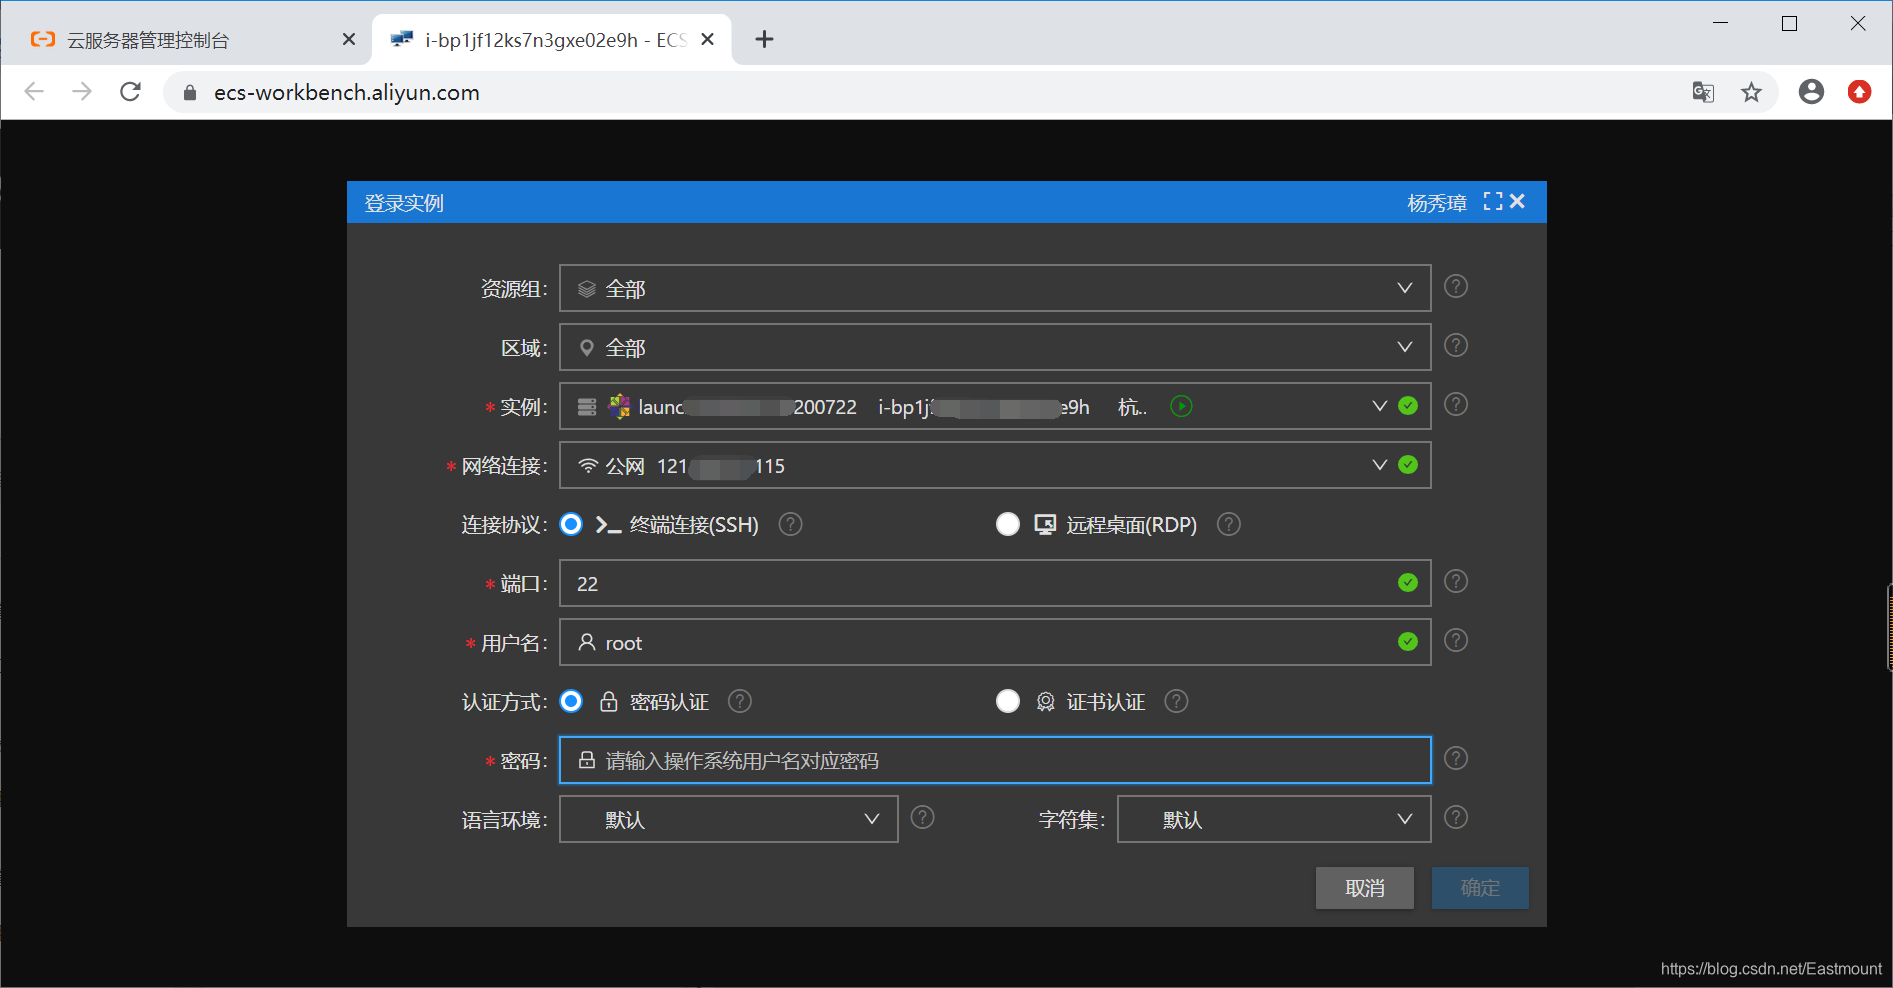Focus the 密码 password input field
The width and height of the screenshot is (1893, 988).
point(995,760)
